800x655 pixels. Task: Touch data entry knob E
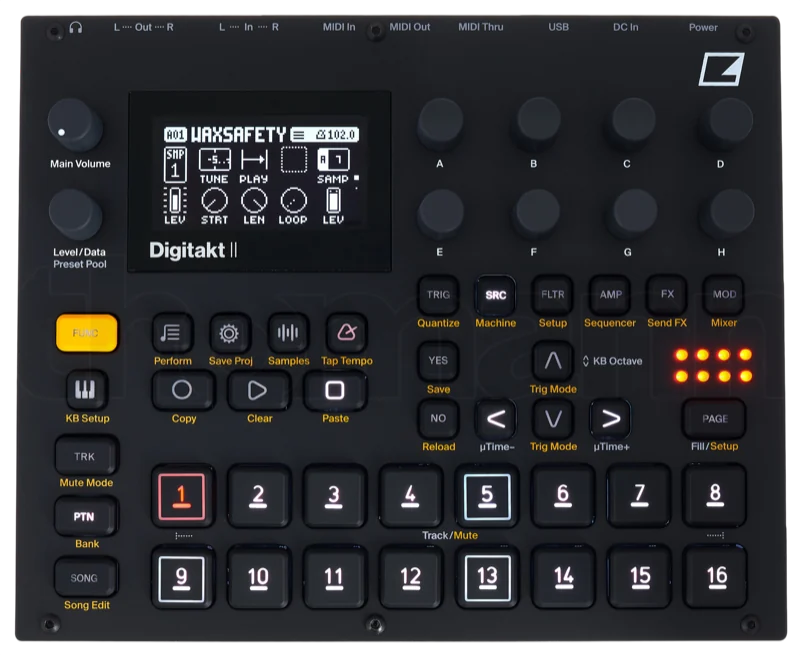440,213
